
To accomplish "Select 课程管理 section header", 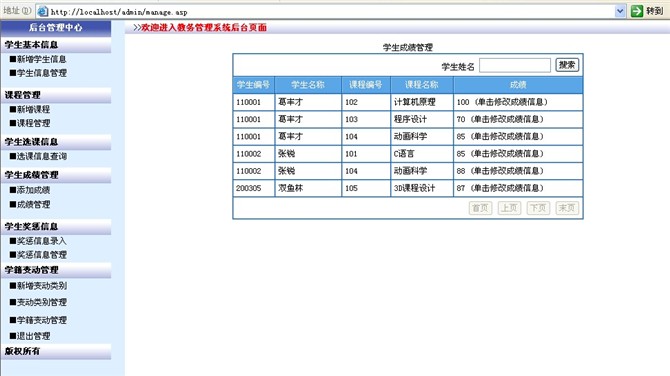I will coord(56,95).
